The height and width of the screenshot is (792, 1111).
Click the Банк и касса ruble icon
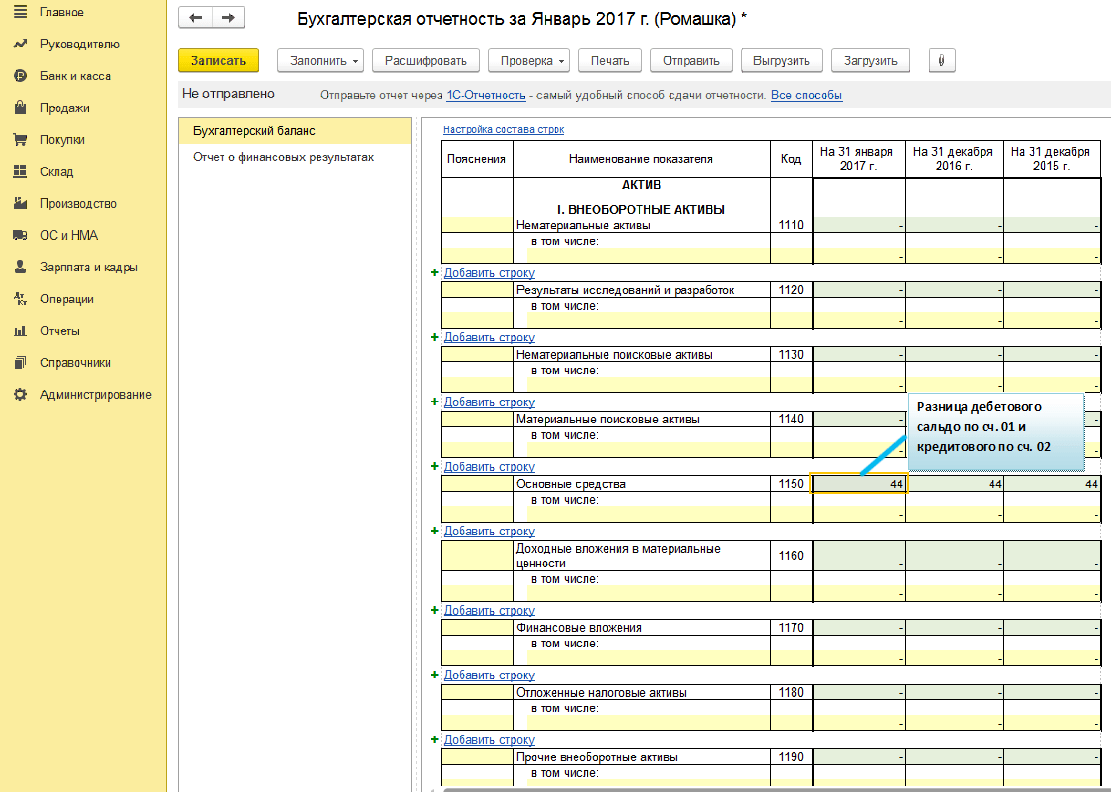(x=19, y=76)
